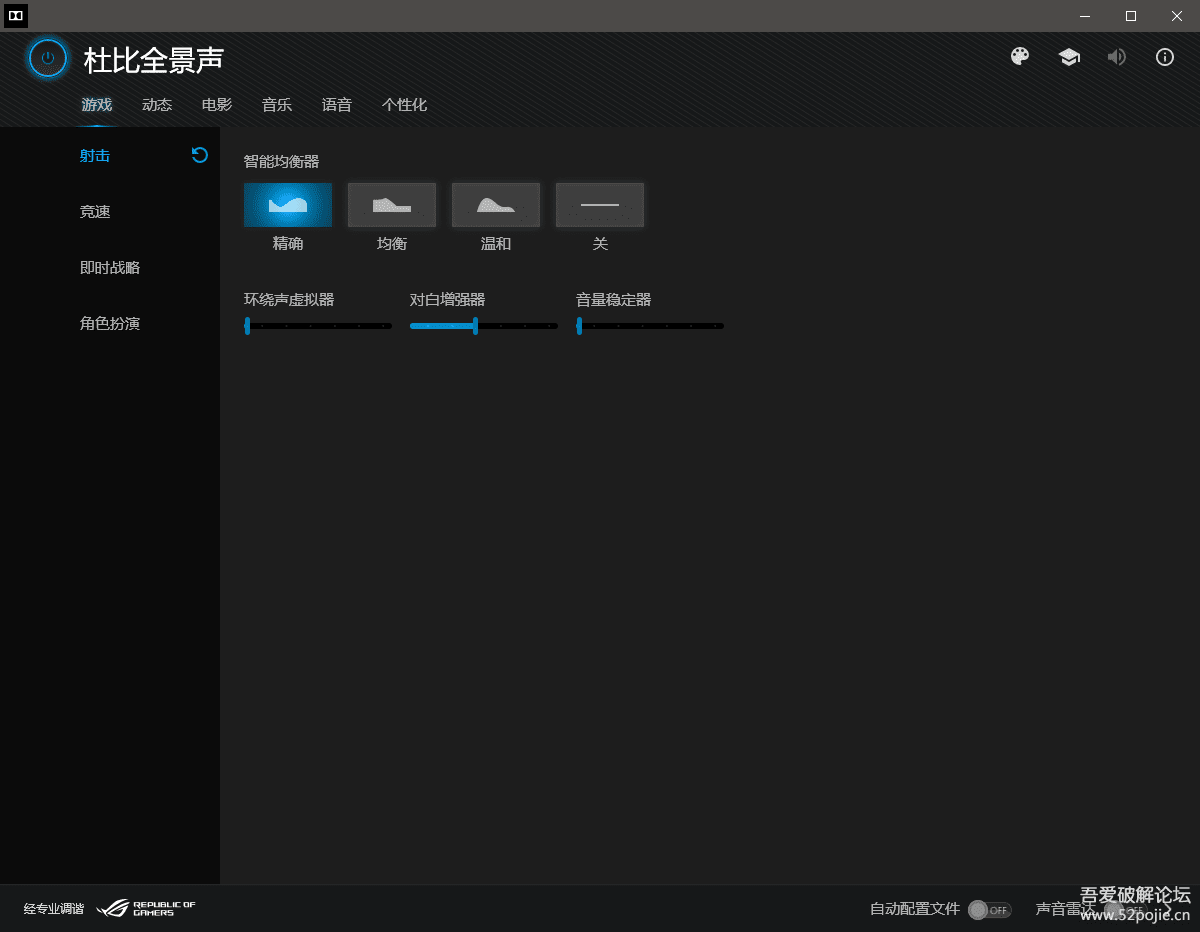This screenshot has height=932, width=1200.
Task: Click the 对白增强器 slider handle
Action: click(475, 326)
